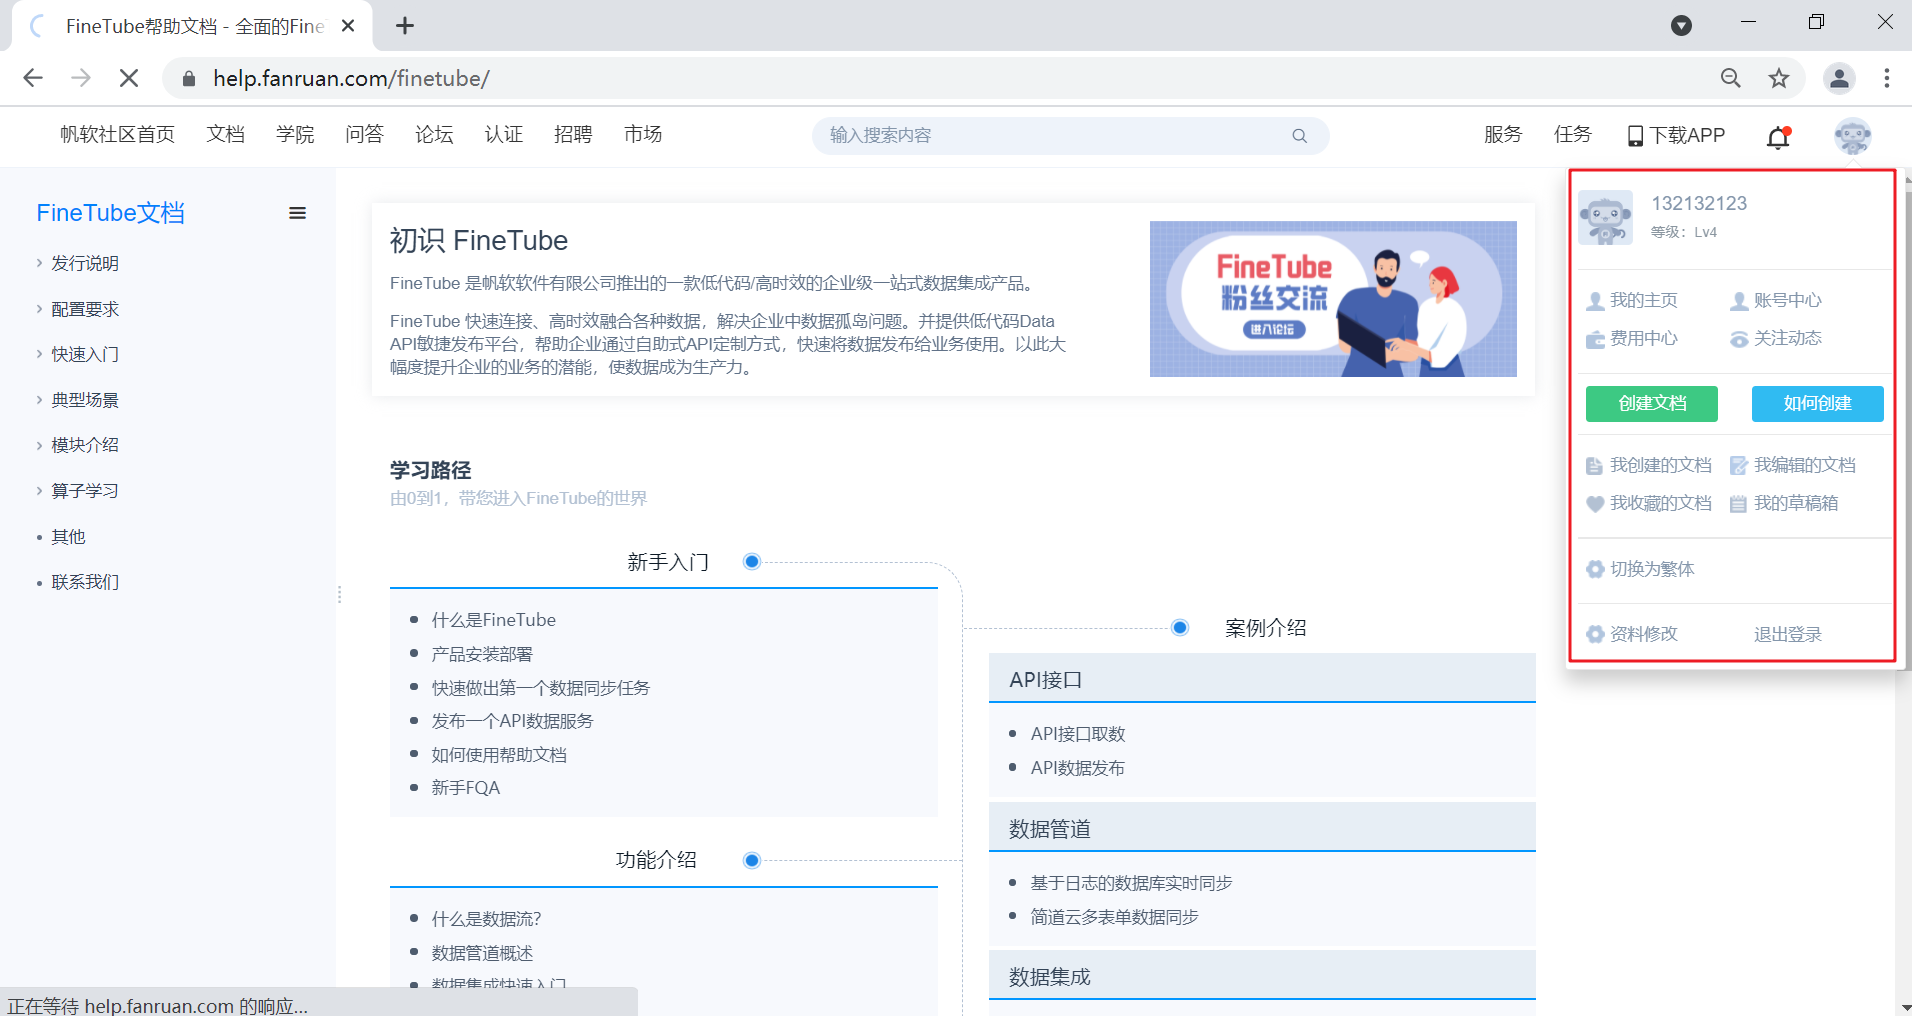Click the green 创建文档 button
This screenshot has width=1912, height=1016.
(1652, 404)
